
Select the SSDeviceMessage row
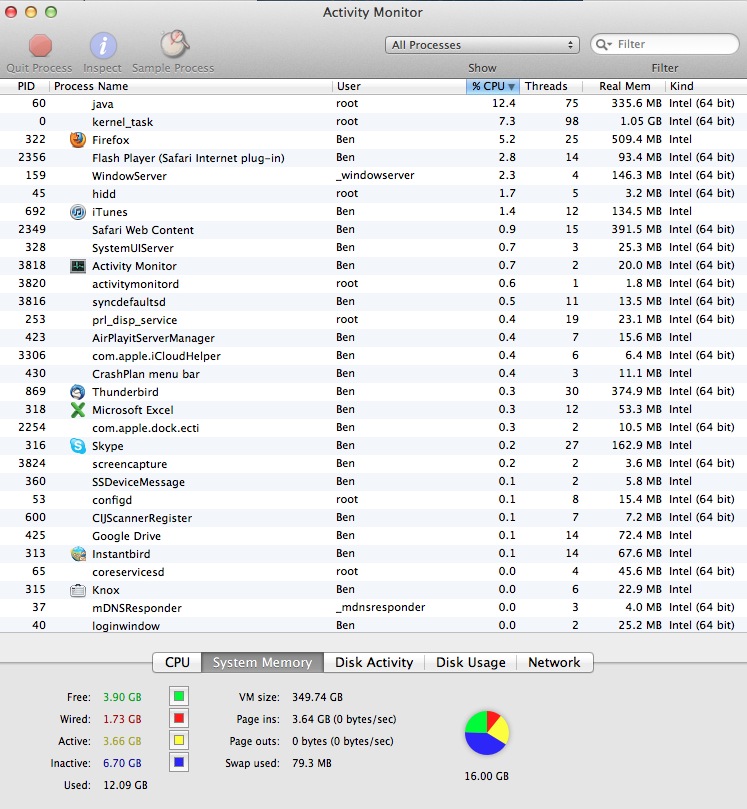(374, 481)
